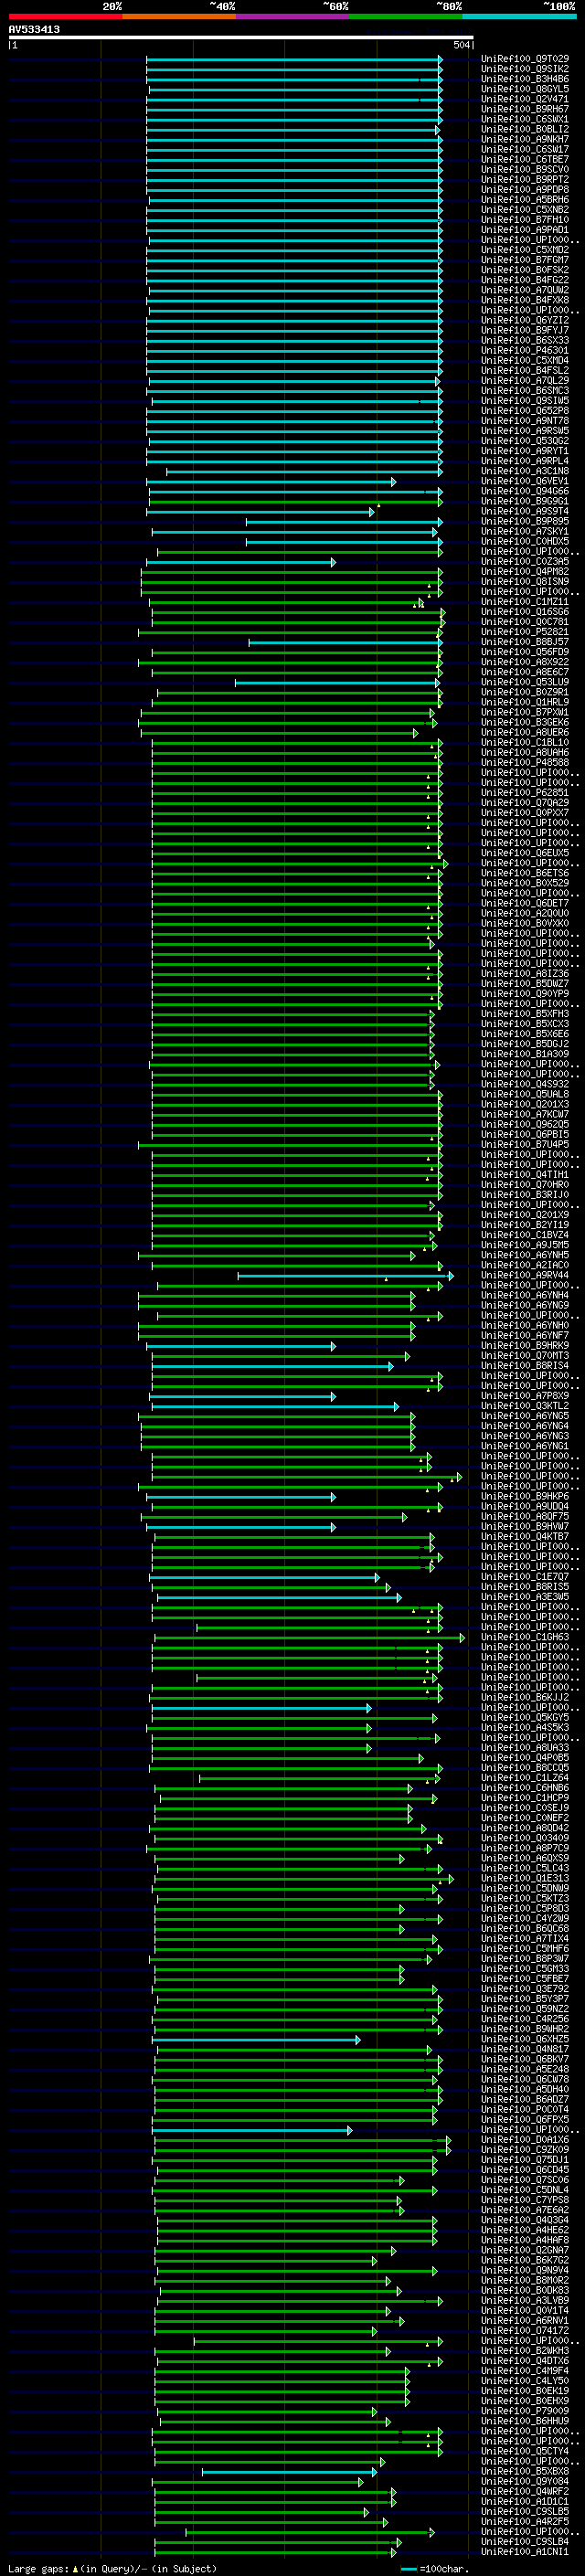Screen dimensions: 585x2576
Task: Select the UniRef100_C1BL10 label
Action: (525, 742)
